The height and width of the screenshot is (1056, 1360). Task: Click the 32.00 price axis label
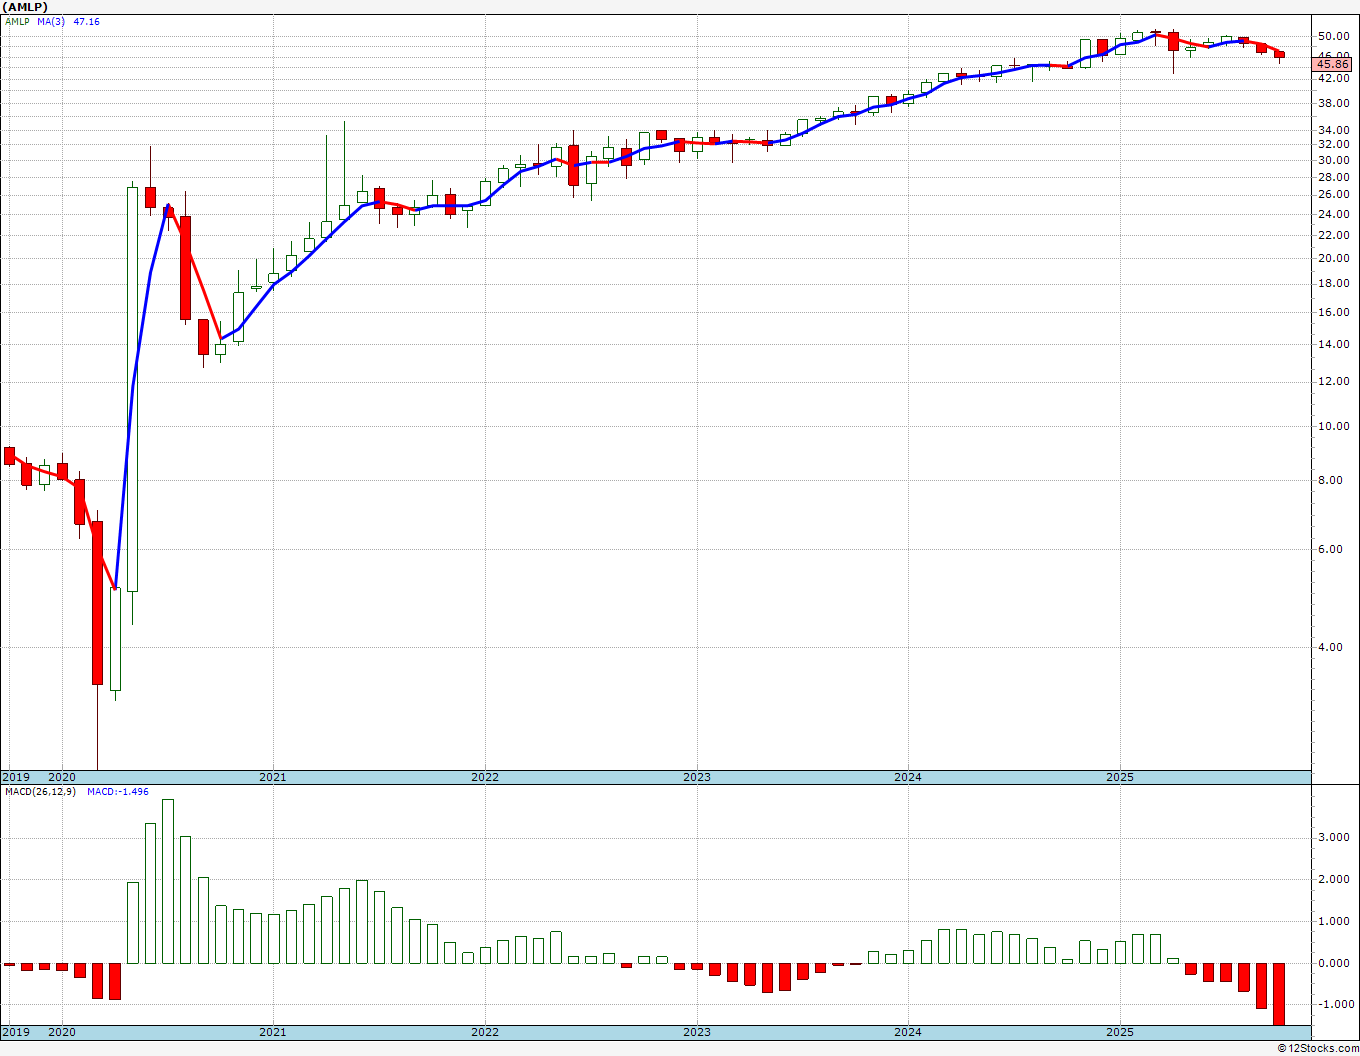tap(1334, 145)
